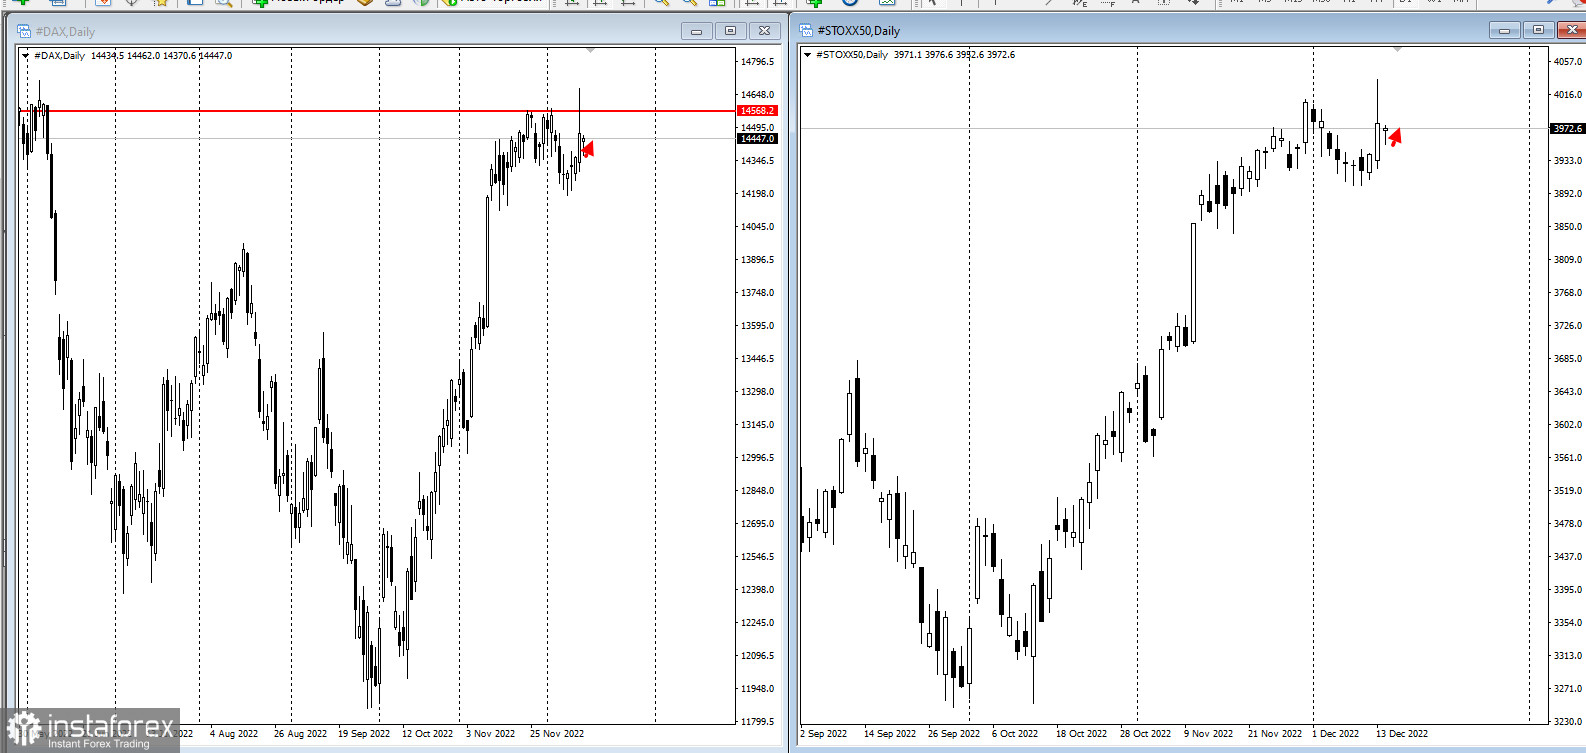1586x753 pixels.
Task: Click the 14796.5 price axis label
Action: (x=757, y=62)
